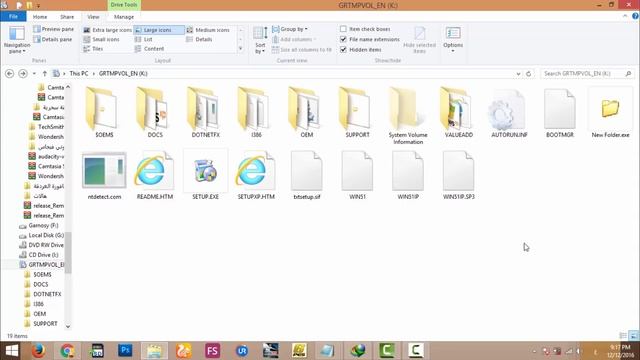Click the Back navigation arrow

pos(9,73)
